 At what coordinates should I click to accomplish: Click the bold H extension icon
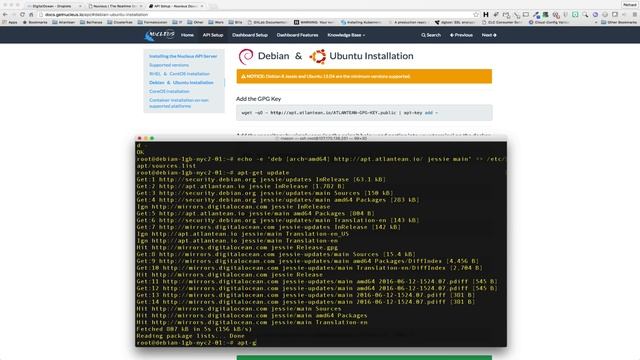(486, 14)
